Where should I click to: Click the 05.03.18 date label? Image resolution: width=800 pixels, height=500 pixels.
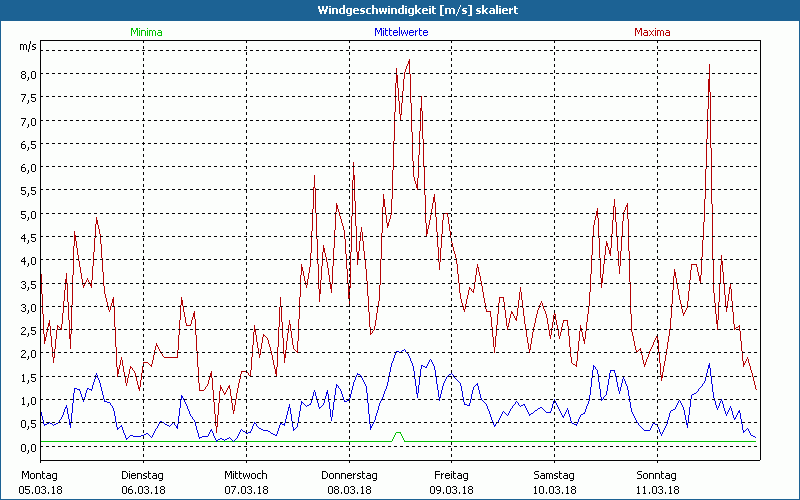(x=40, y=490)
